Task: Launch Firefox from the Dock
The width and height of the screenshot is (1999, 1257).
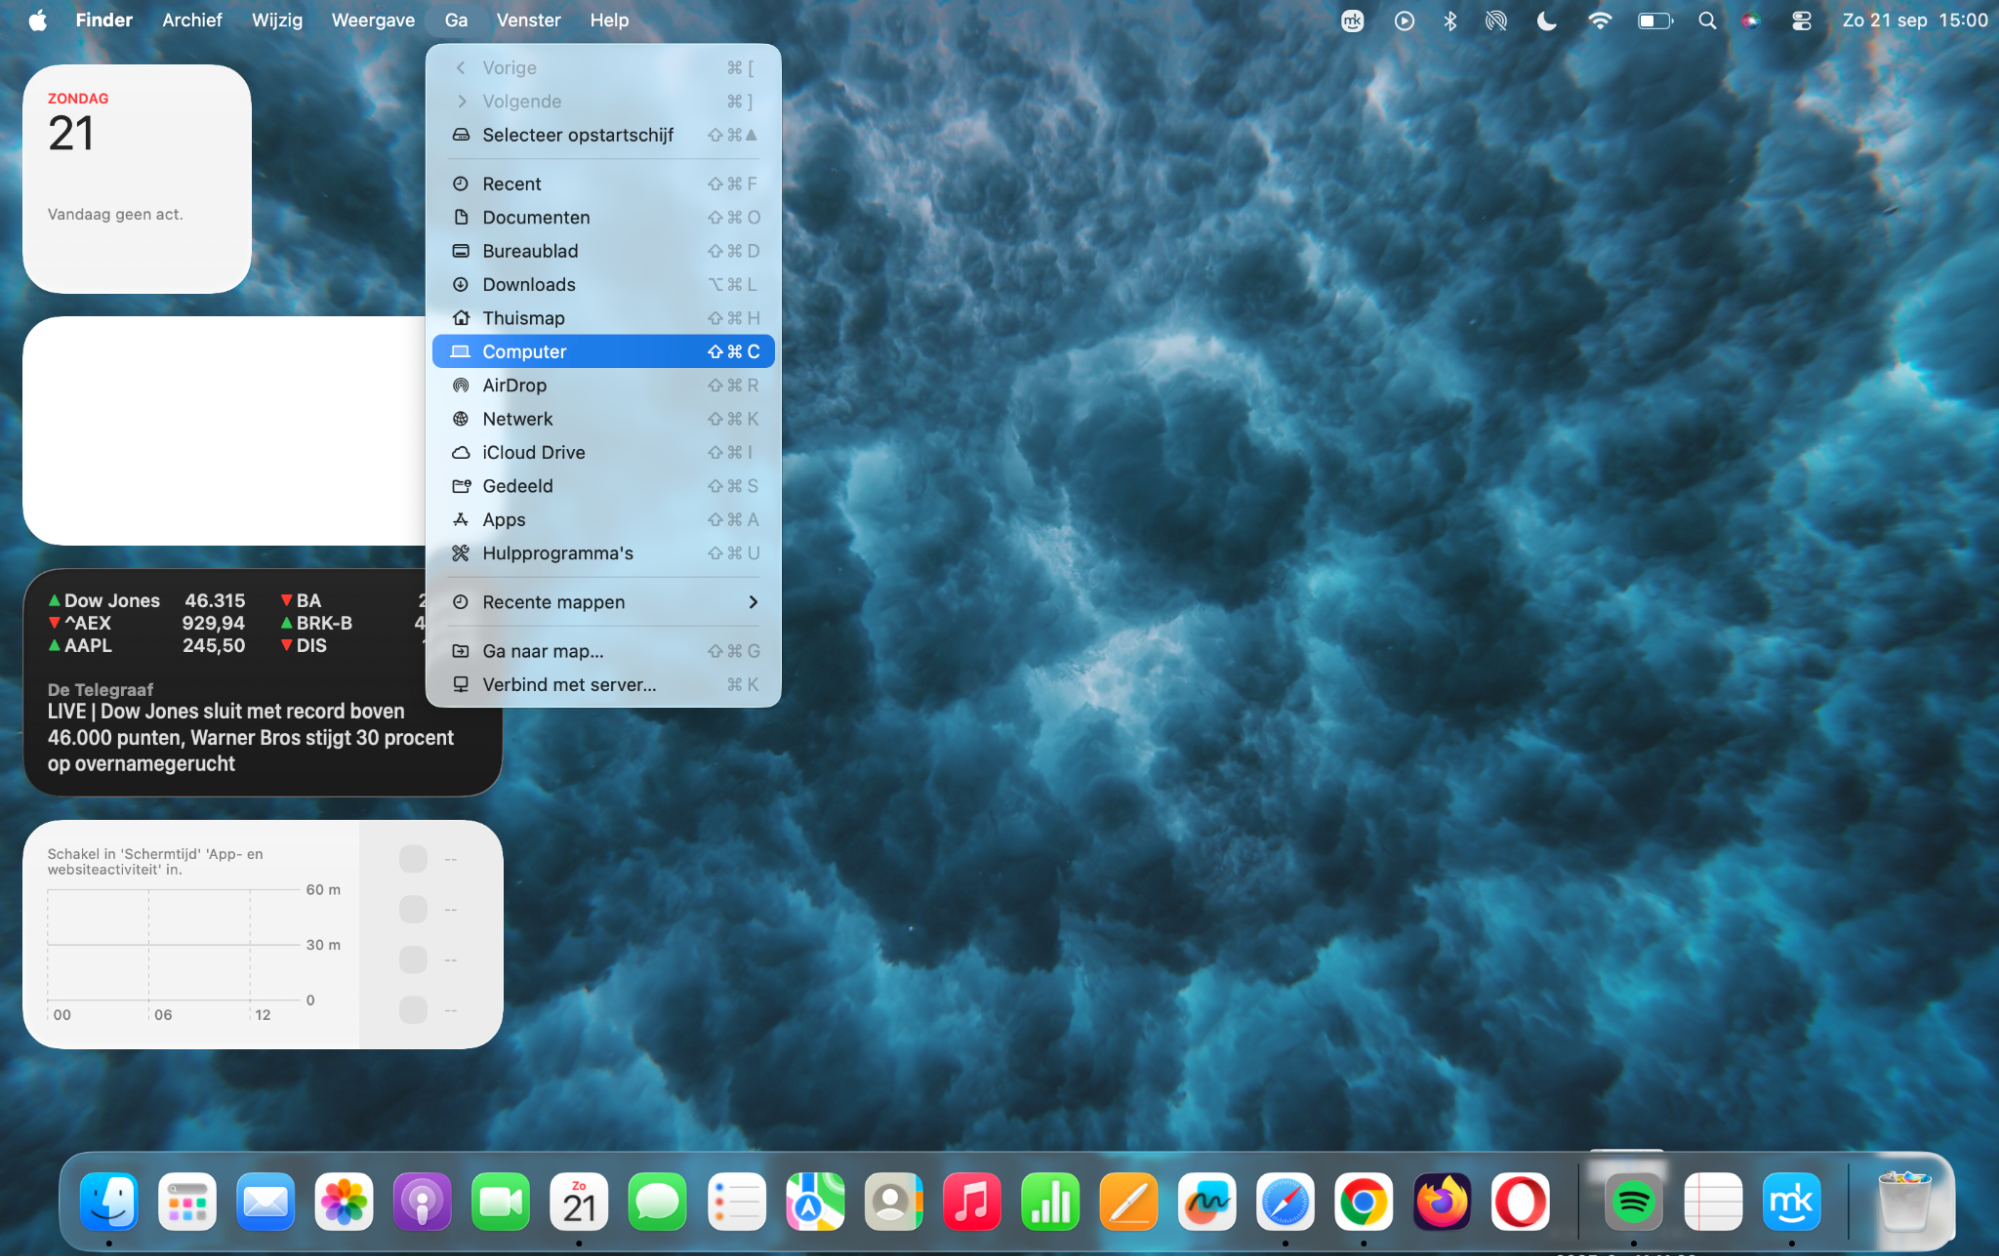Action: pos(1439,1201)
